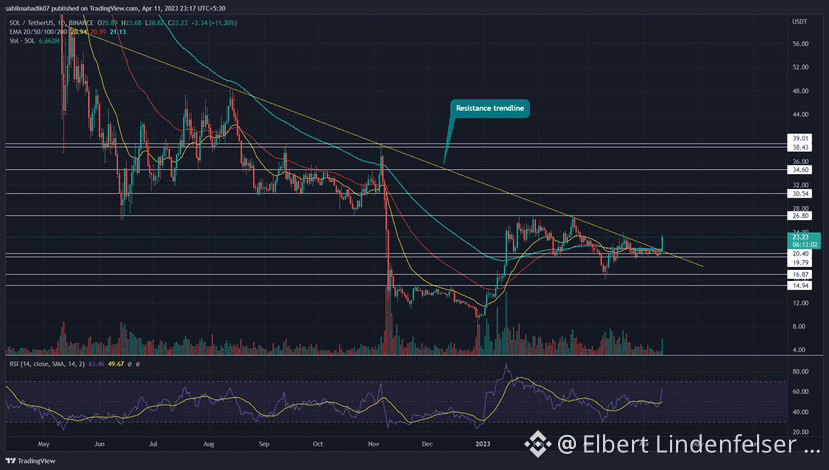Click the EMA value 21.13 in legend
This screenshot has width=829, height=470.
tap(118, 32)
